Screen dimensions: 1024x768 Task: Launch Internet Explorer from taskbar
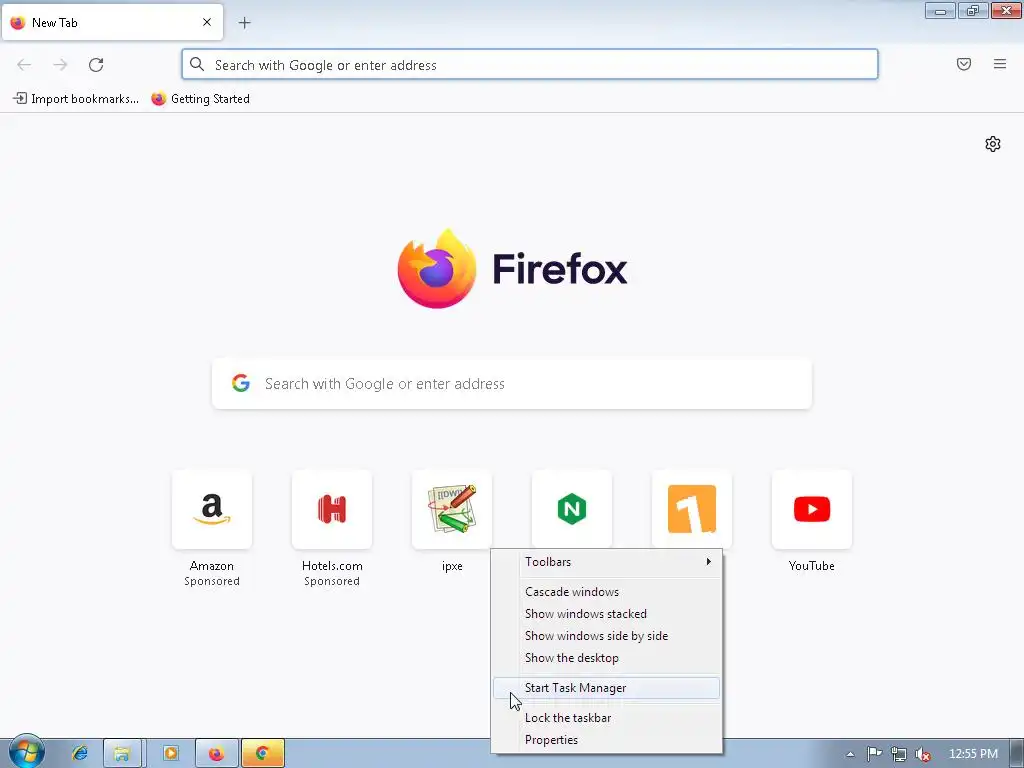click(x=80, y=753)
